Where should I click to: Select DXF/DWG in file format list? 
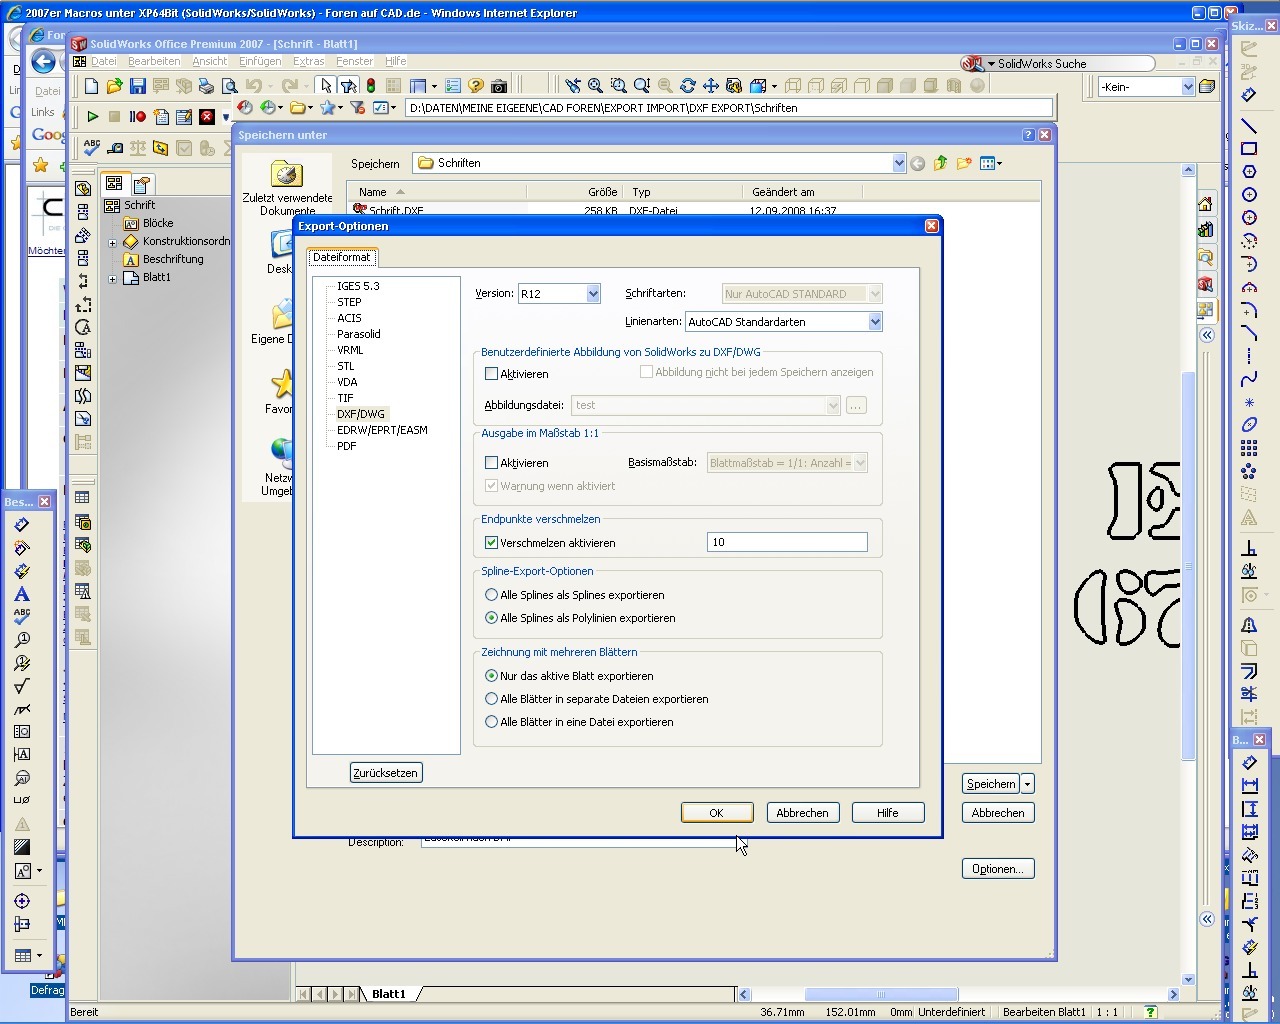click(360, 414)
